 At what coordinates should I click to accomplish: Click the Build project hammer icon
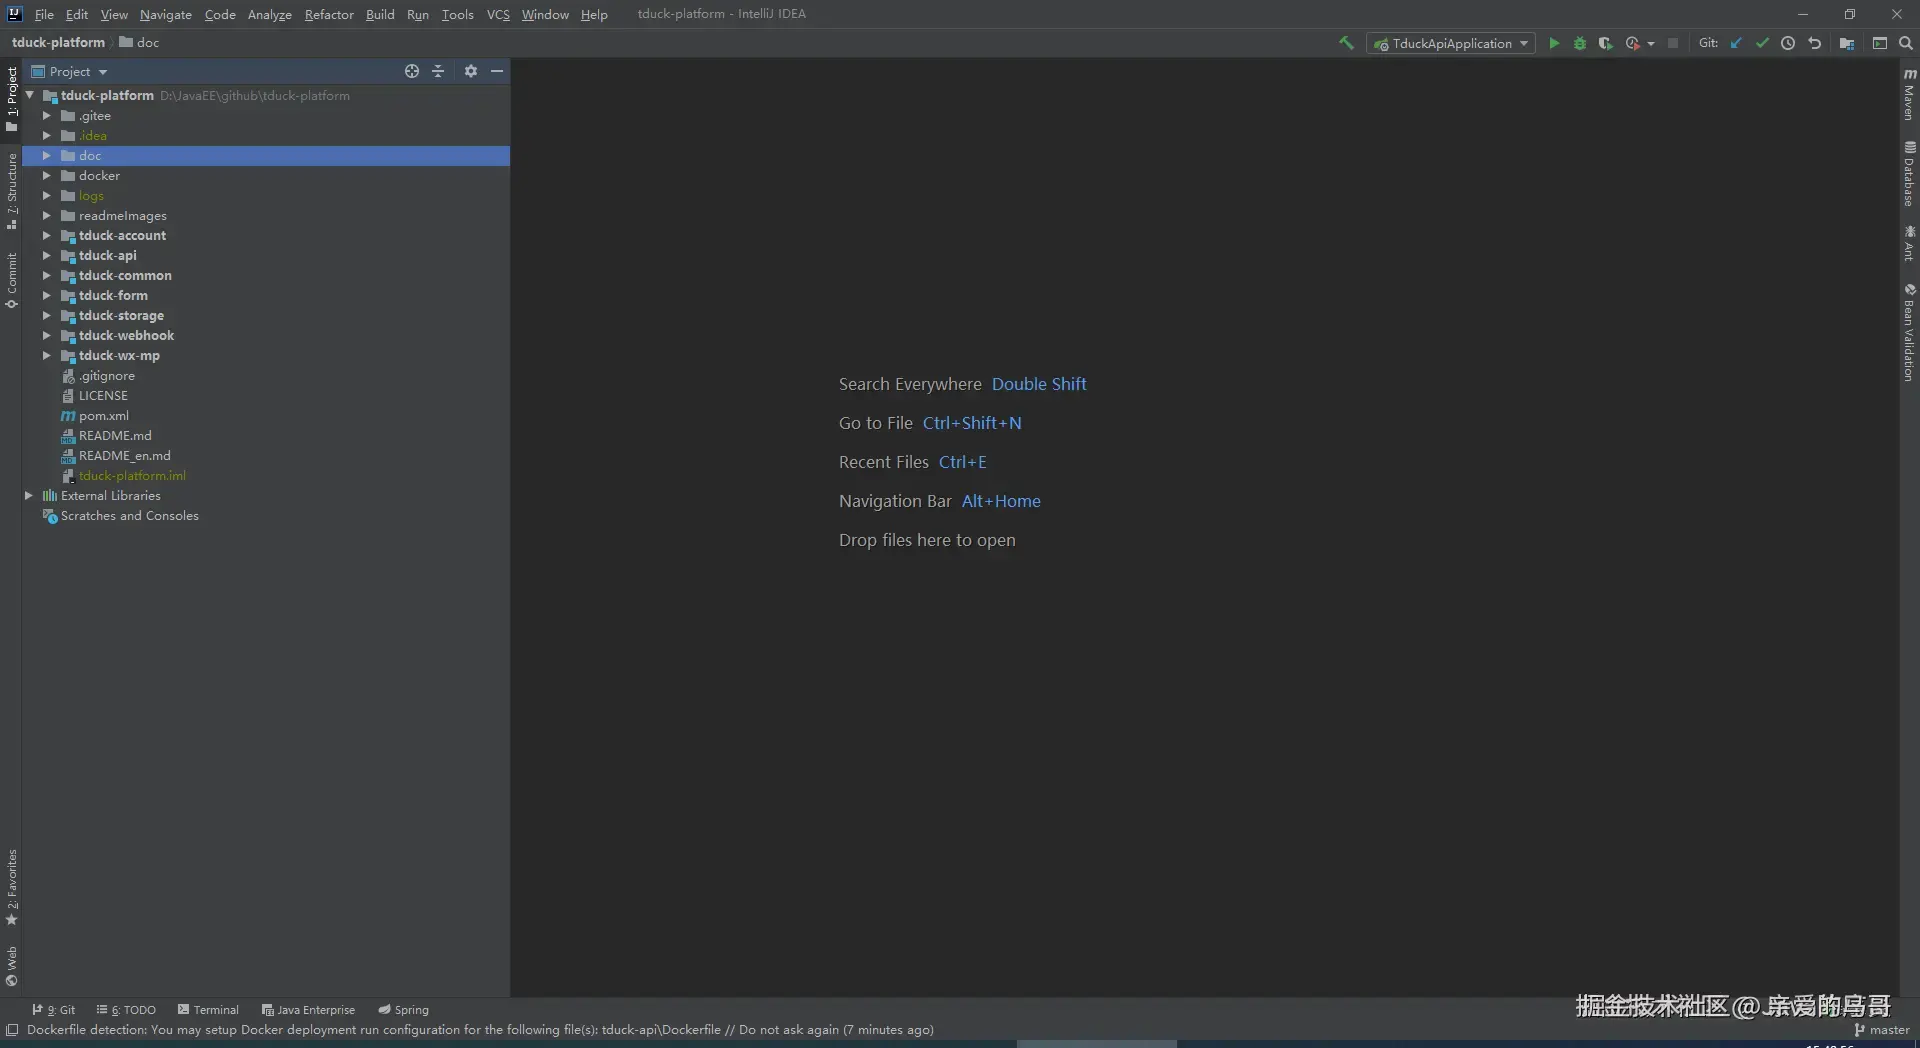click(x=1346, y=43)
